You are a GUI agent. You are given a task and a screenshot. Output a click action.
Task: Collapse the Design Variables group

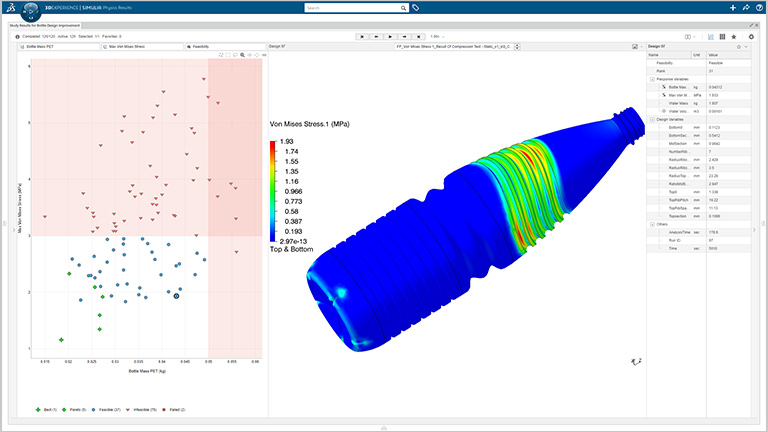(x=651, y=120)
